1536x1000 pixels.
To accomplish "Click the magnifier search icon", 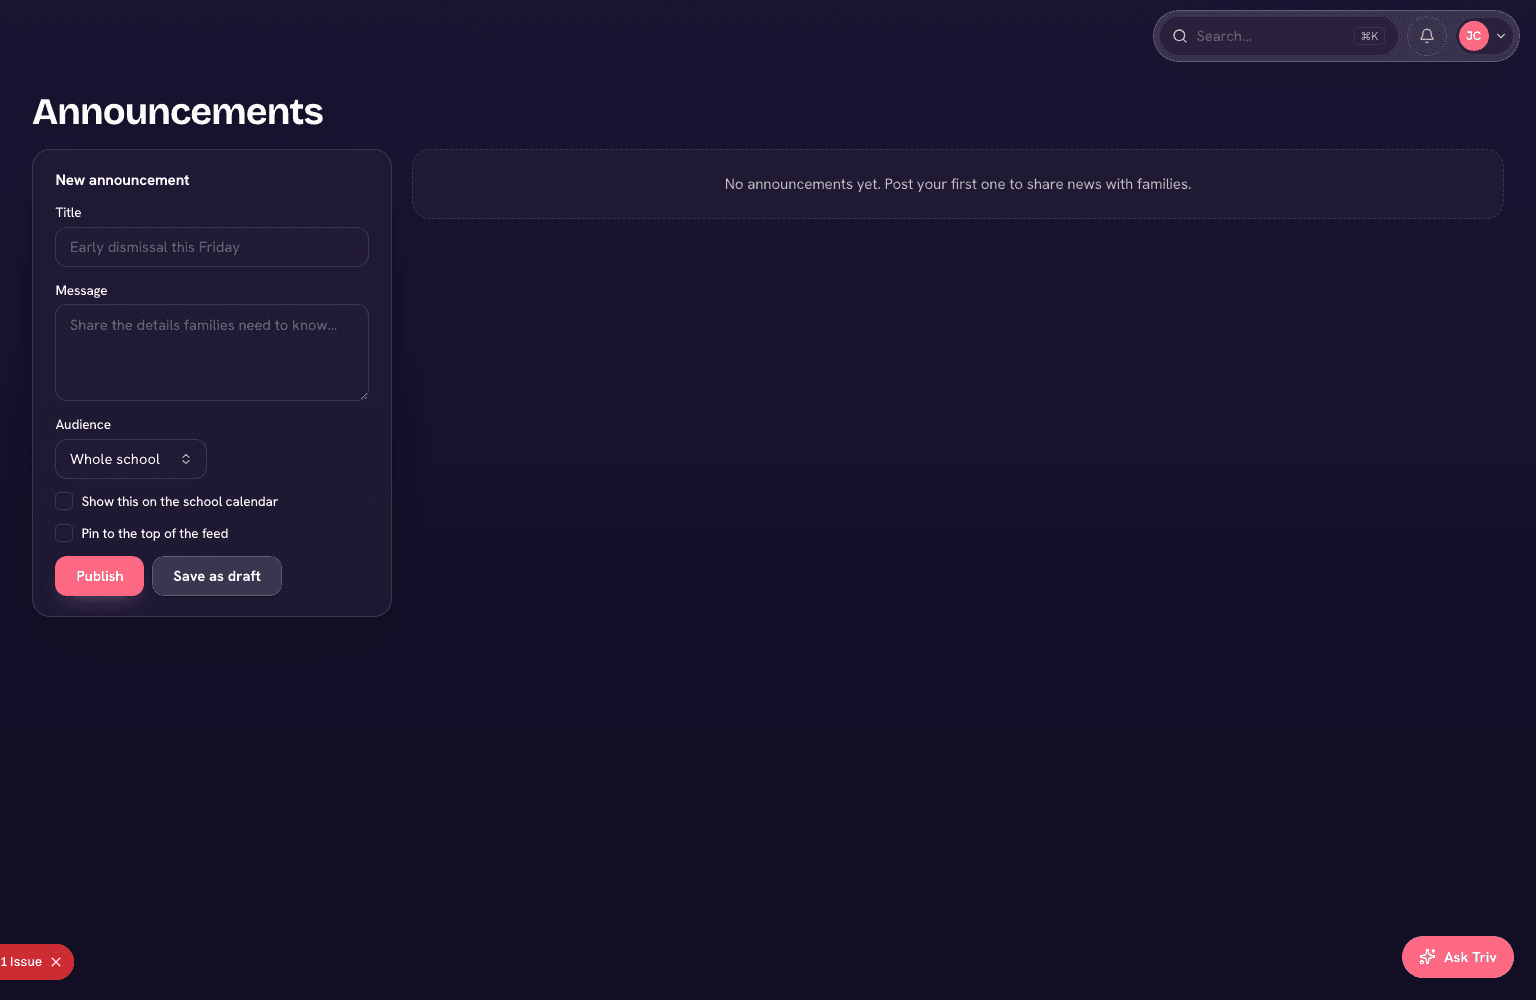I will (x=1180, y=36).
